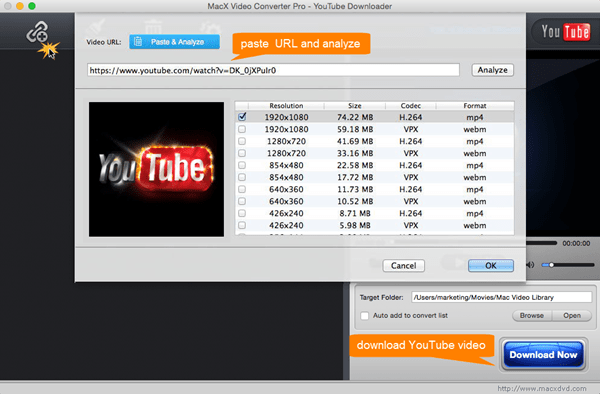Viewport: 600px width, 394px height.
Task: Check the 854x480 17.72 MB webm checkbox
Action: (242, 177)
